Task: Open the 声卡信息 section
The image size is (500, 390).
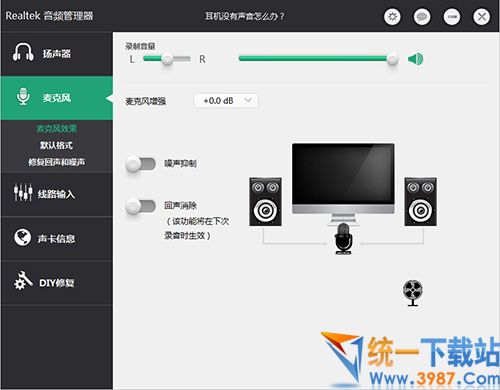Action: click(x=56, y=238)
